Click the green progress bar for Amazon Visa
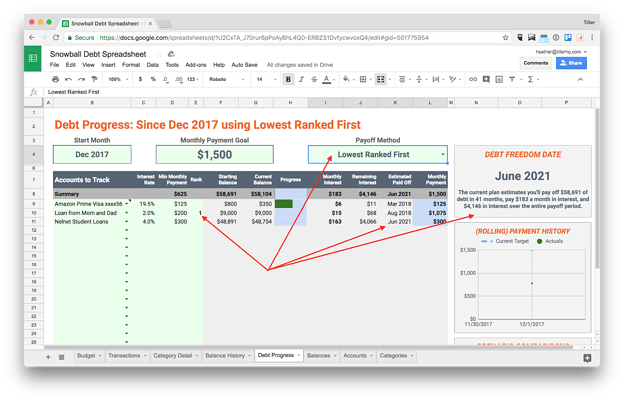Screen dimensions: 624x401 [284, 204]
